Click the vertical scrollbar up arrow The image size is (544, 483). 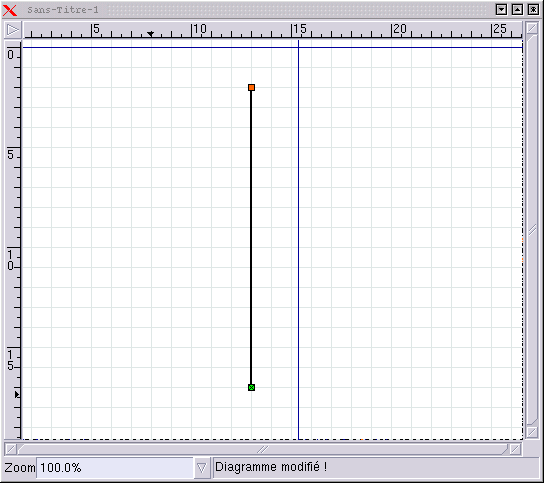532,28
